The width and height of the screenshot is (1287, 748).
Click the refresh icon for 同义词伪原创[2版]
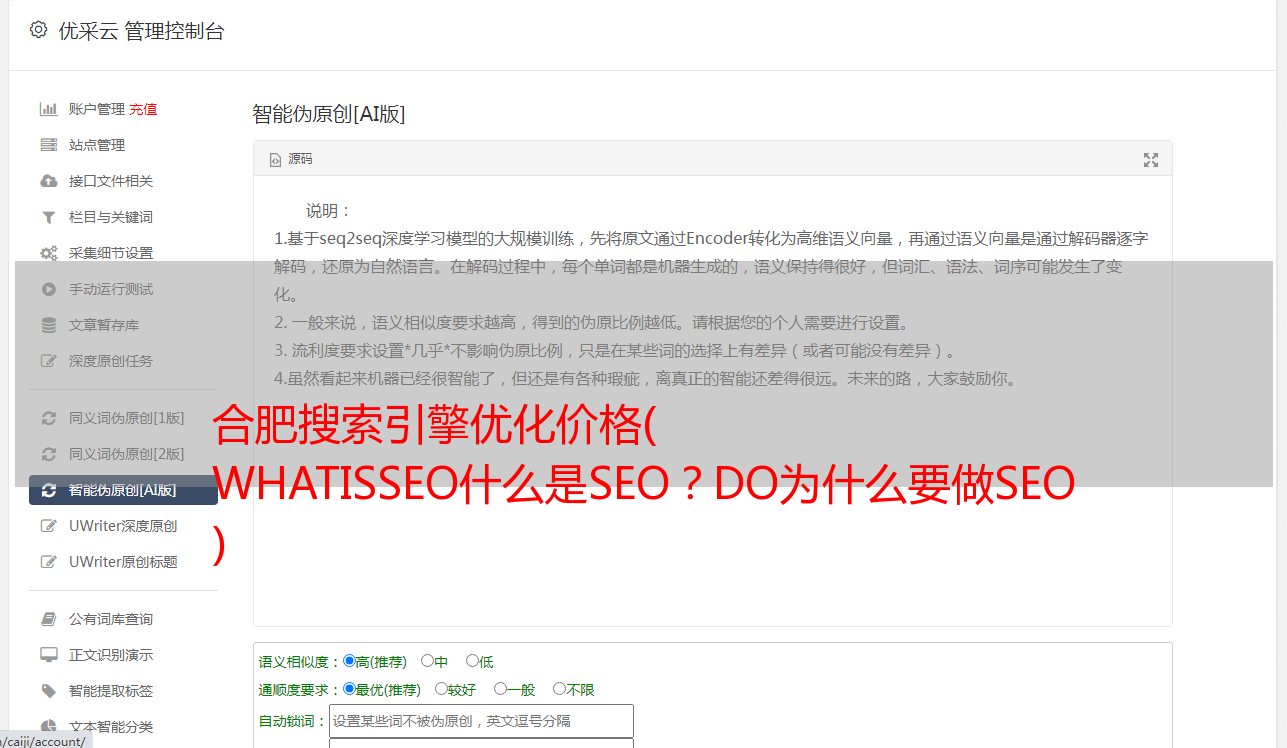coord(48,454)
